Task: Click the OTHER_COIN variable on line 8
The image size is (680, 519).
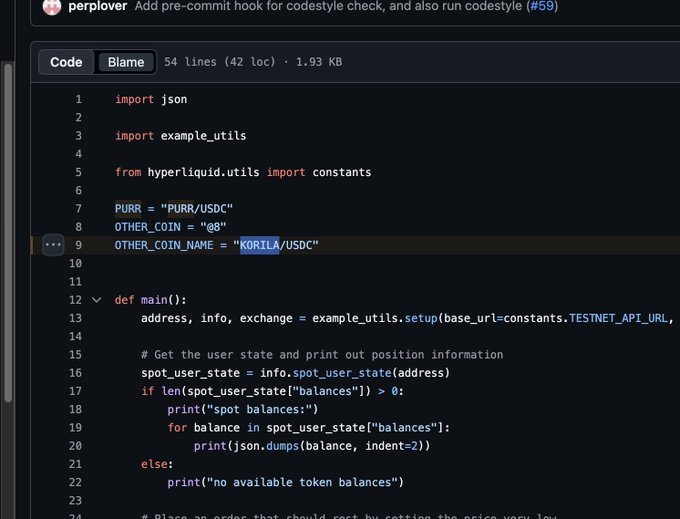Action: (147, 227)
